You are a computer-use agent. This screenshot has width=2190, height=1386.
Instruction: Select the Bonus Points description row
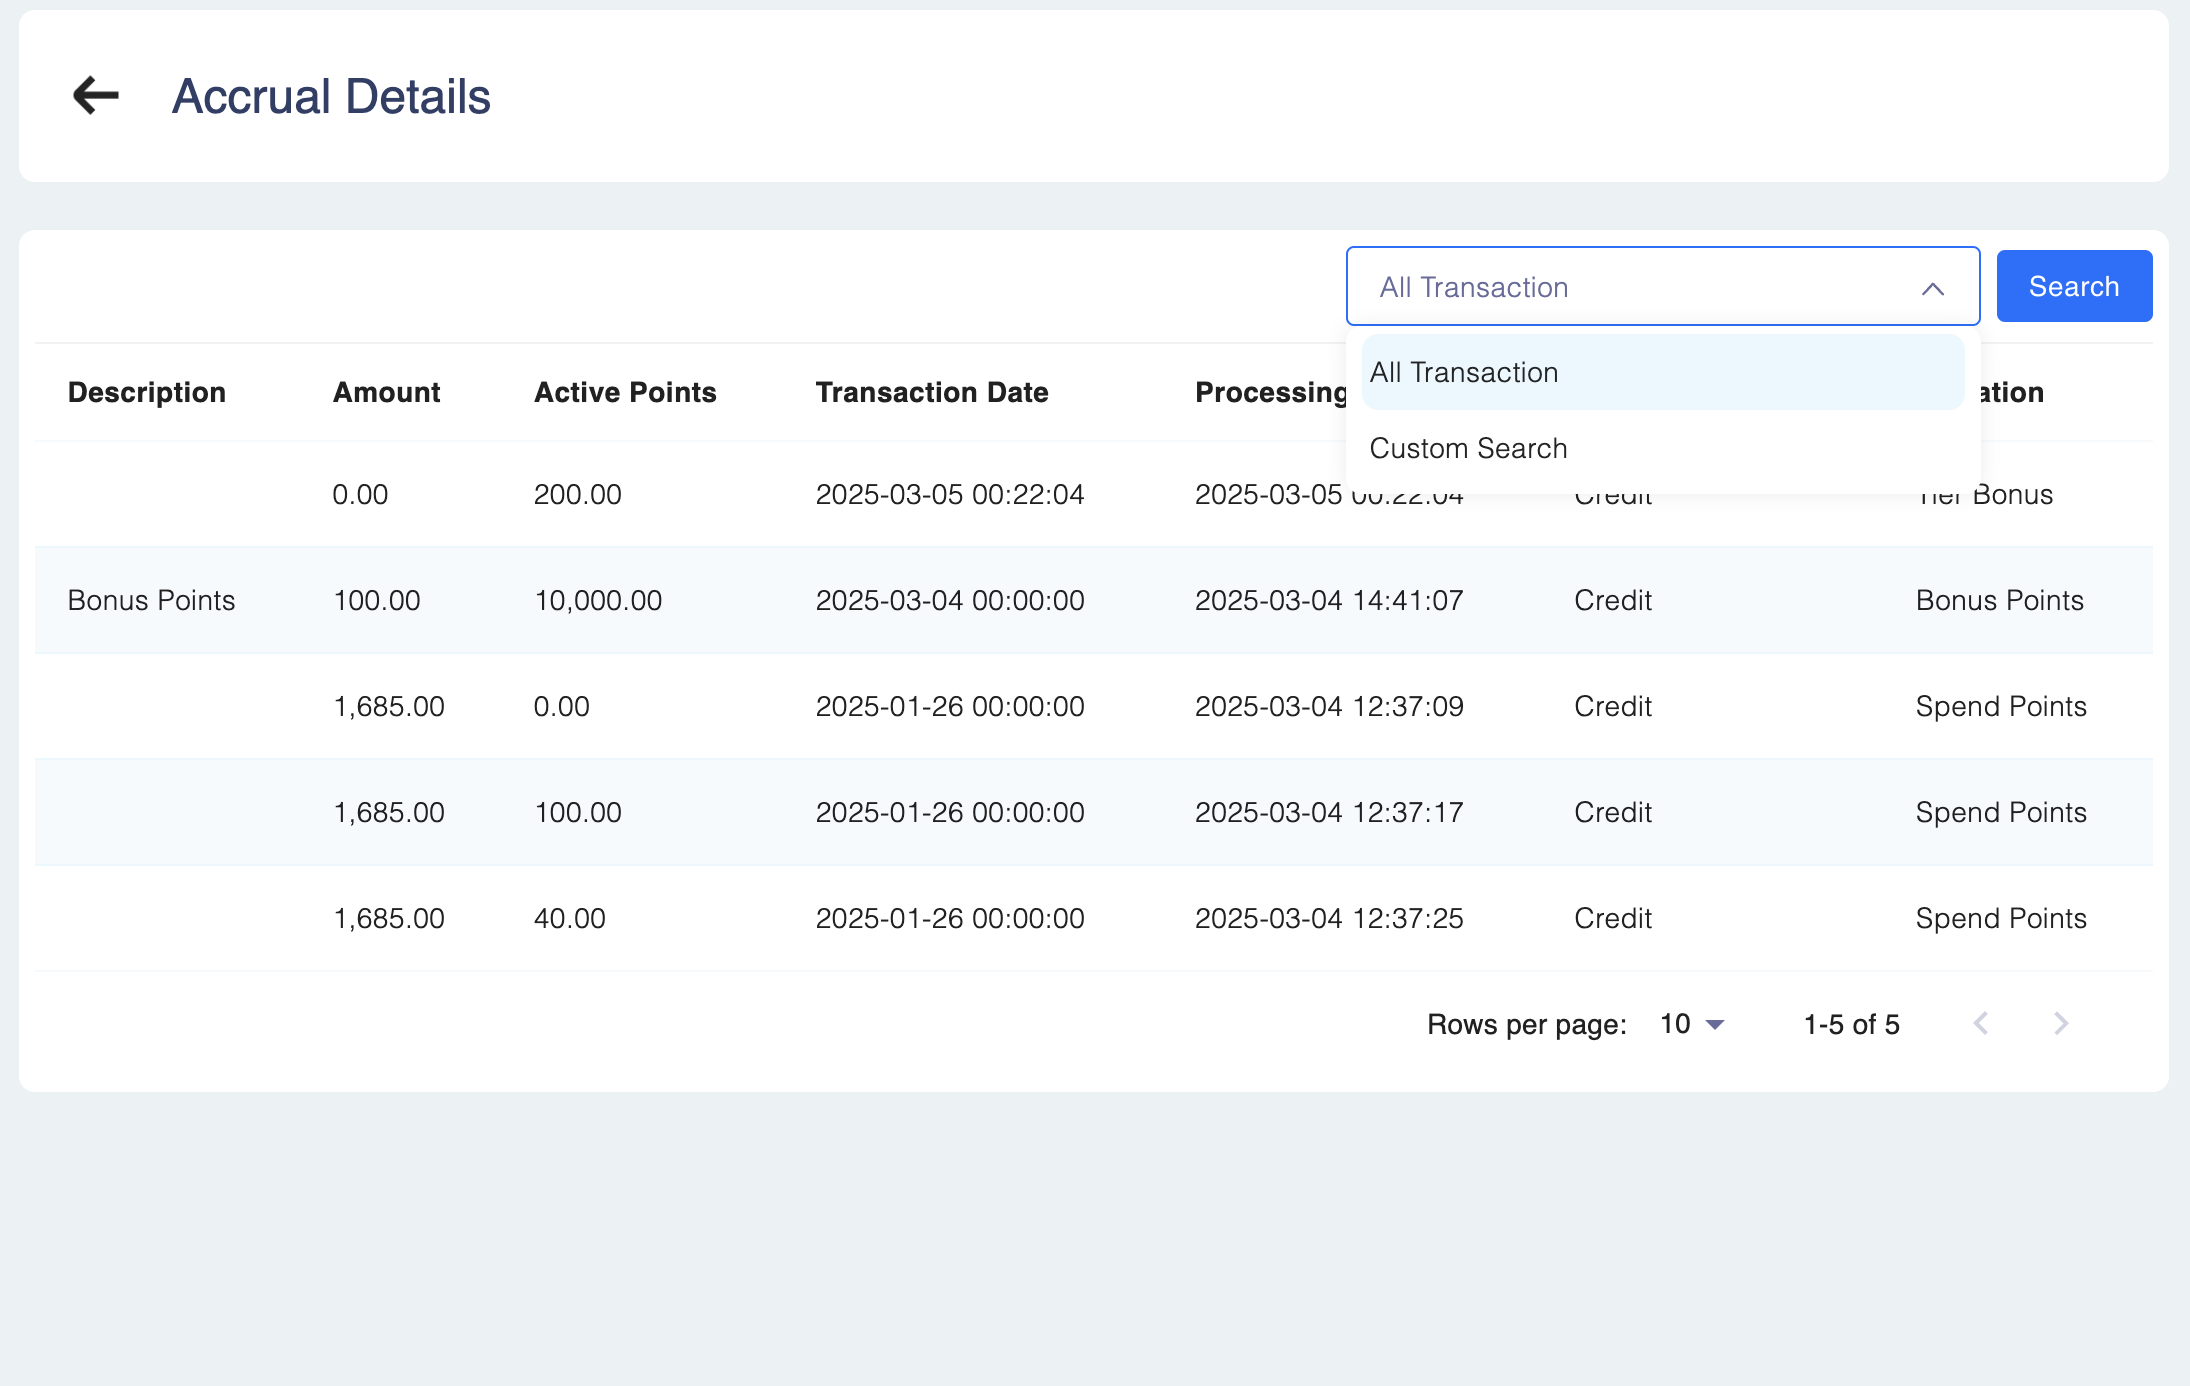coord(151,600)
